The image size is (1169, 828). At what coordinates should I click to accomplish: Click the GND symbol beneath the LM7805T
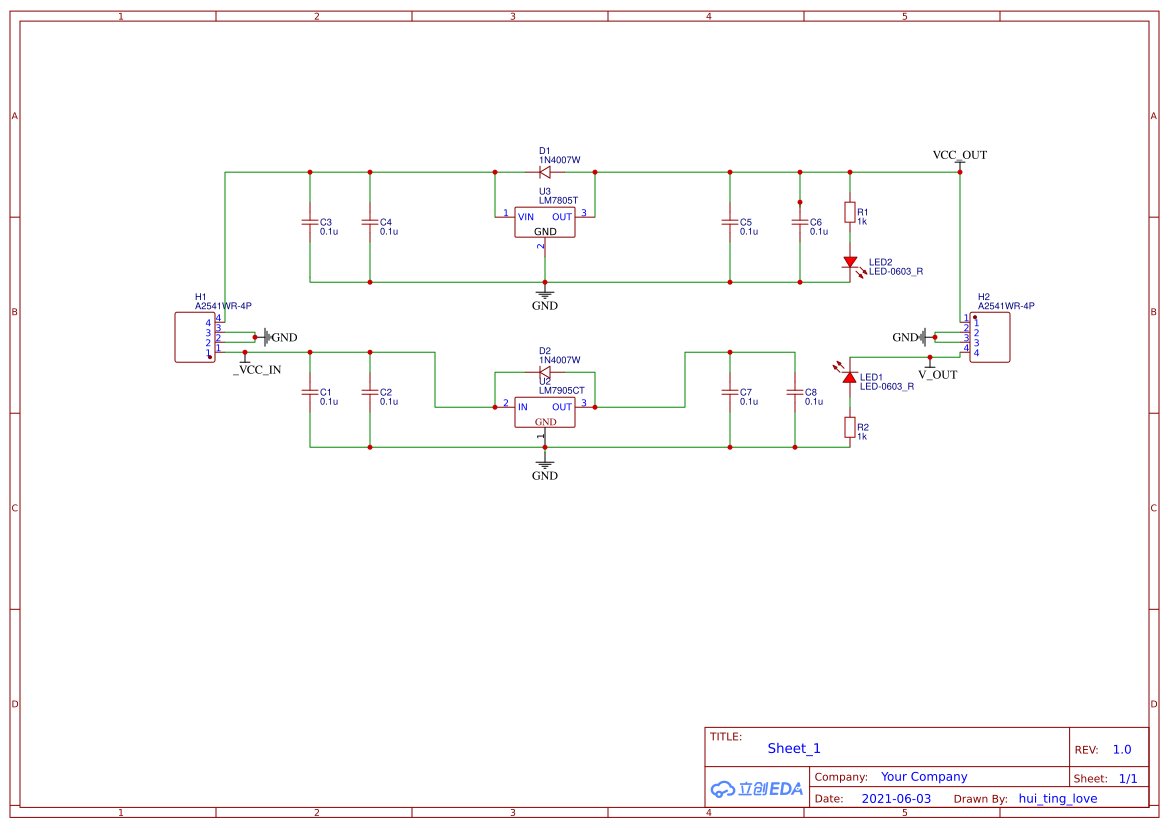pos(545,294)
